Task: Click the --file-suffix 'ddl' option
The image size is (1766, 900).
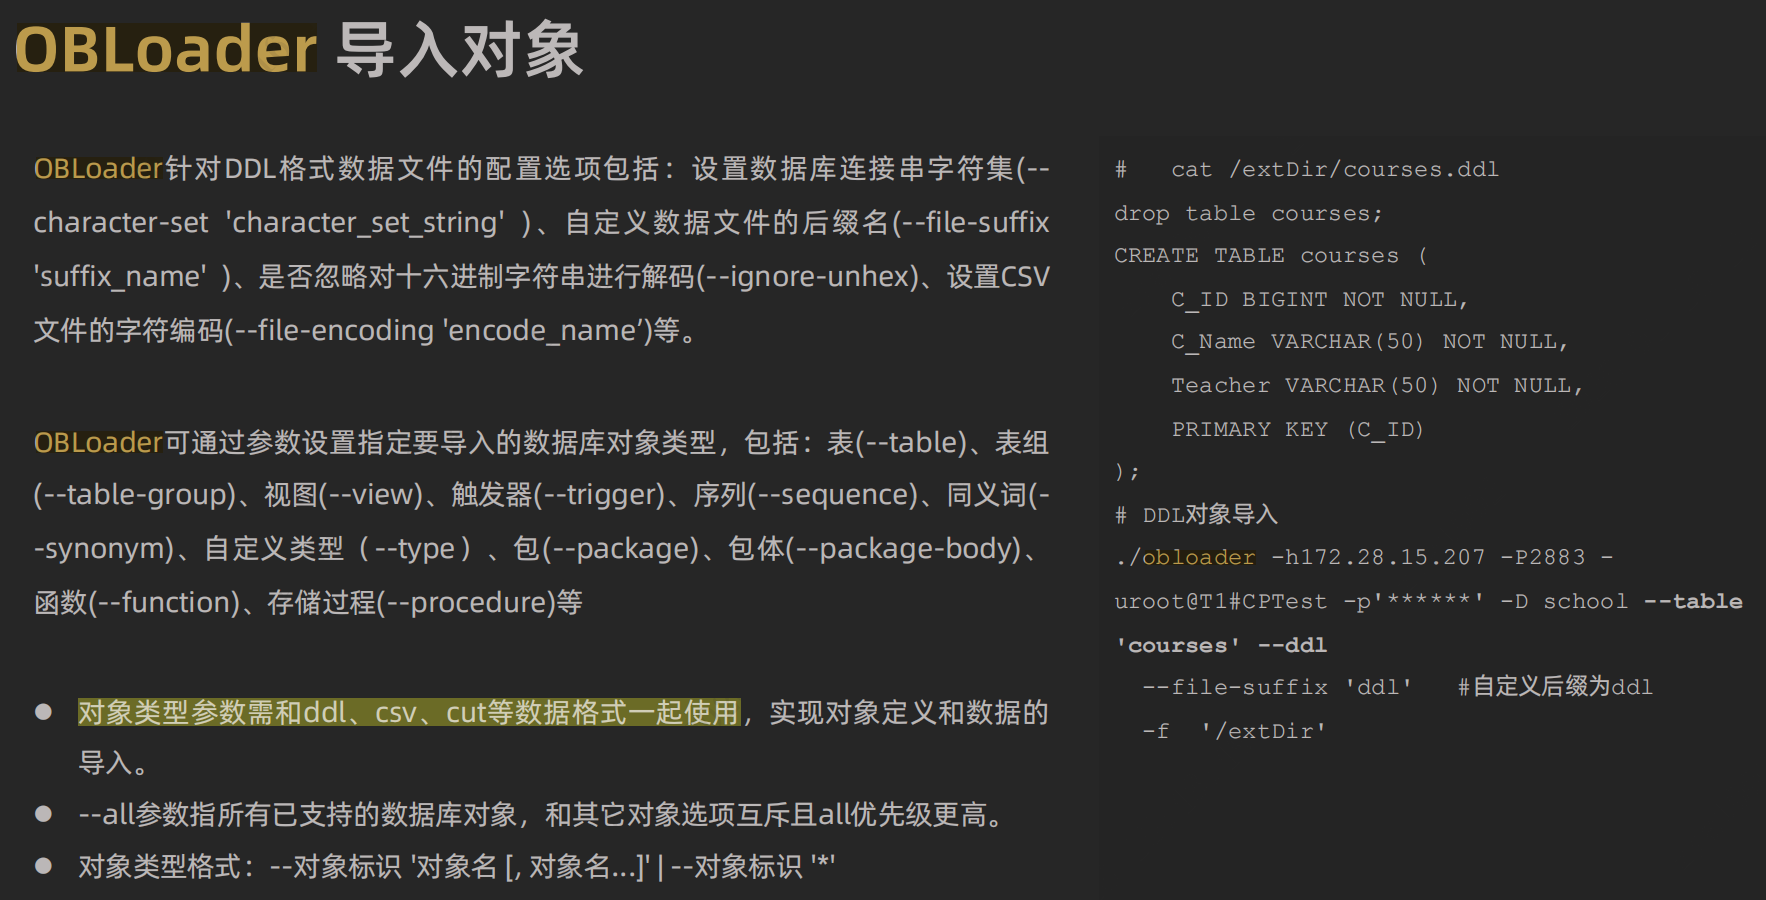Action: (x=1277, y=687)
